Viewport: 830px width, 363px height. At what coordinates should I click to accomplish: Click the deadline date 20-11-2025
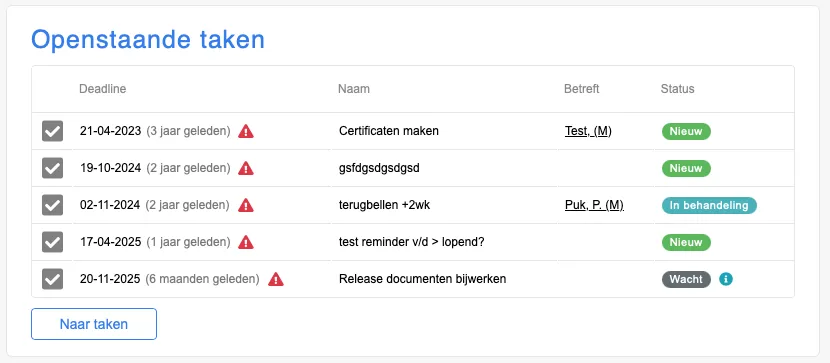point(110,279)
